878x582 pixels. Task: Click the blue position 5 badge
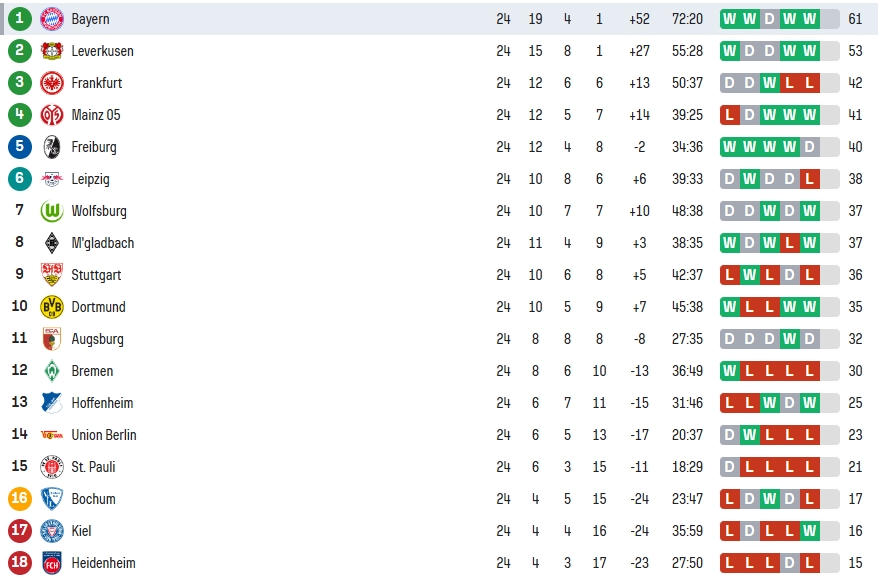(x=20, y=147)
